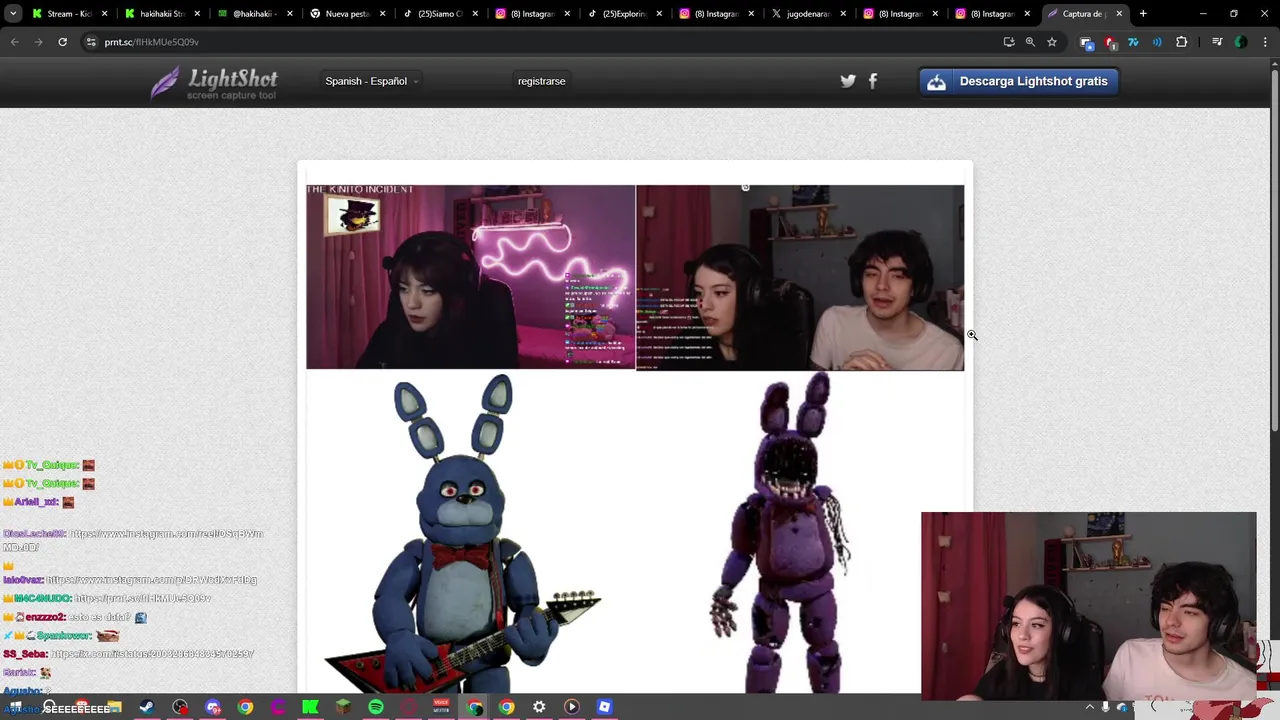Image resolution: width=1280 pixels, height=720 pixels.
Task: Open the LightShot Facebook icon
Action: tap(873, 81)
